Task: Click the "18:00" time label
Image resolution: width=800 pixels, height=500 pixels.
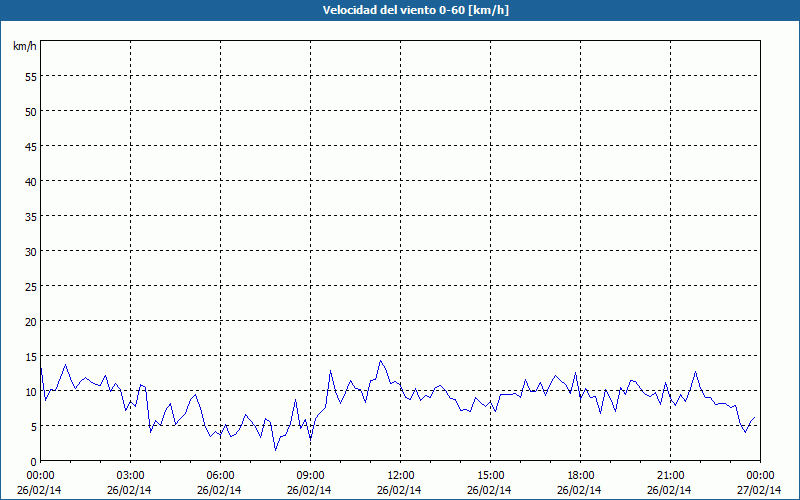Action: [580, 476]
